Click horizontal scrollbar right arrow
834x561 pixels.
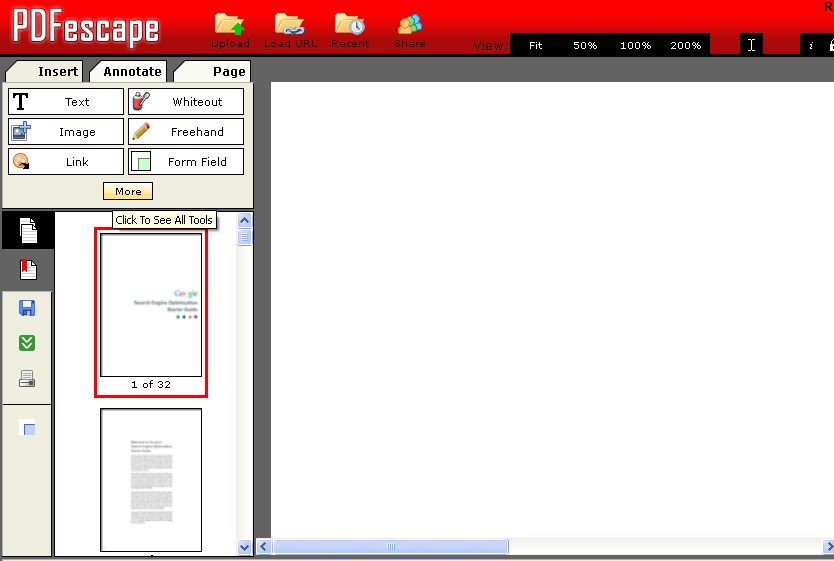tap(829, 546)
